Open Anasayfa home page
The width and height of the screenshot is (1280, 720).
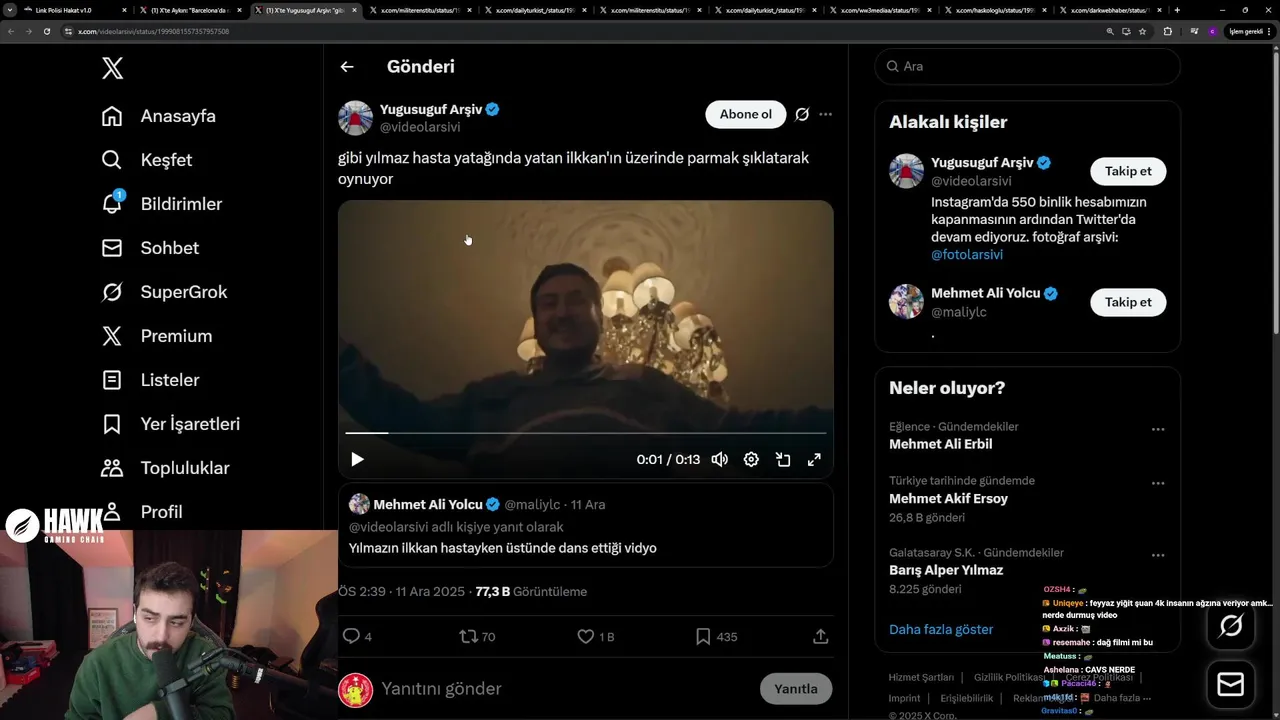click(159, 116)
